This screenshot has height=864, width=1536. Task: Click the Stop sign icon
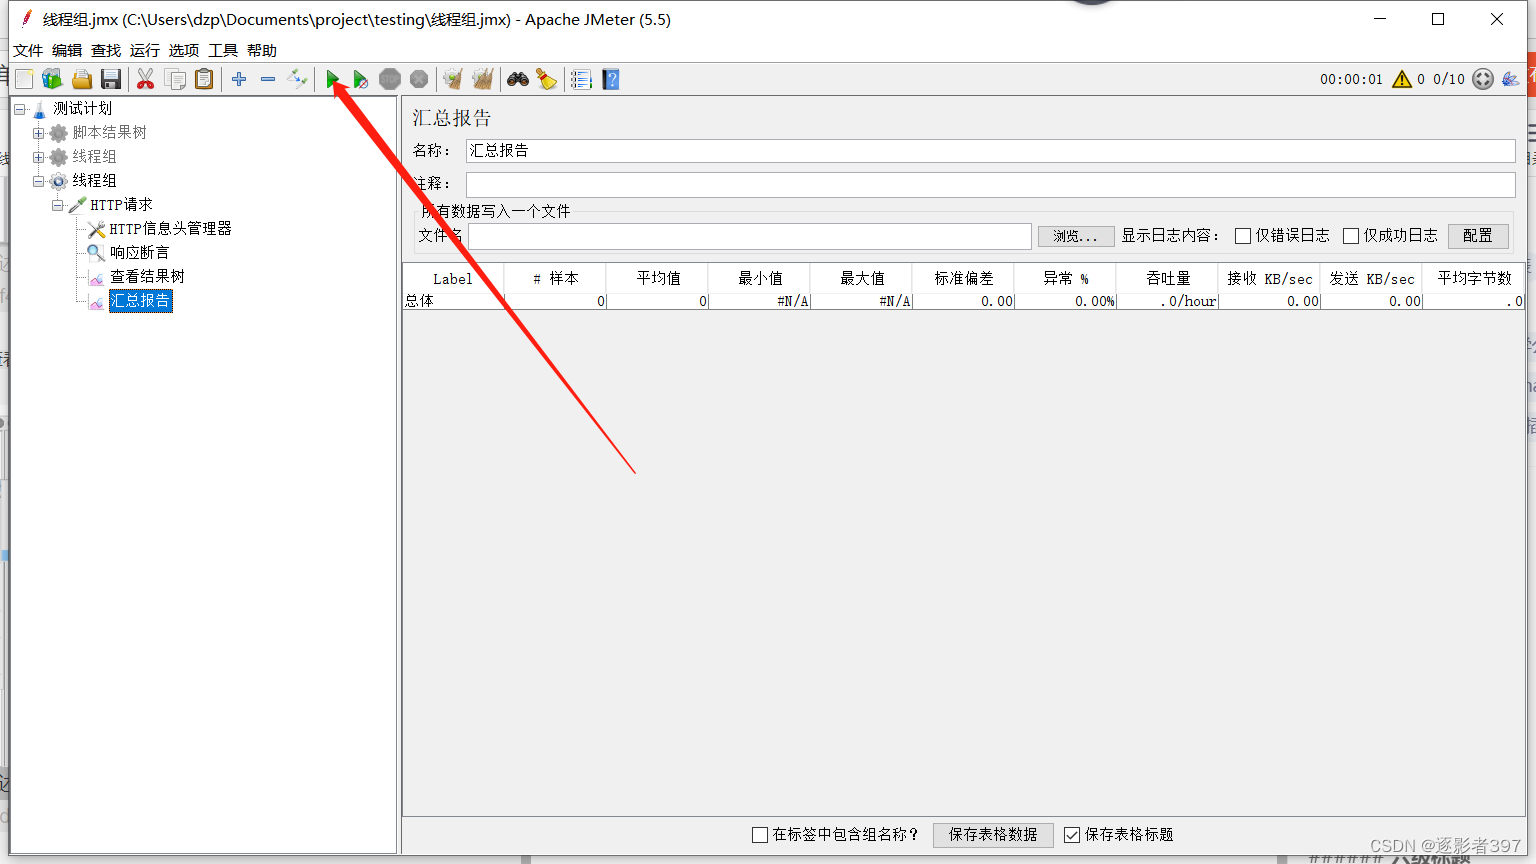coord(390,79)
